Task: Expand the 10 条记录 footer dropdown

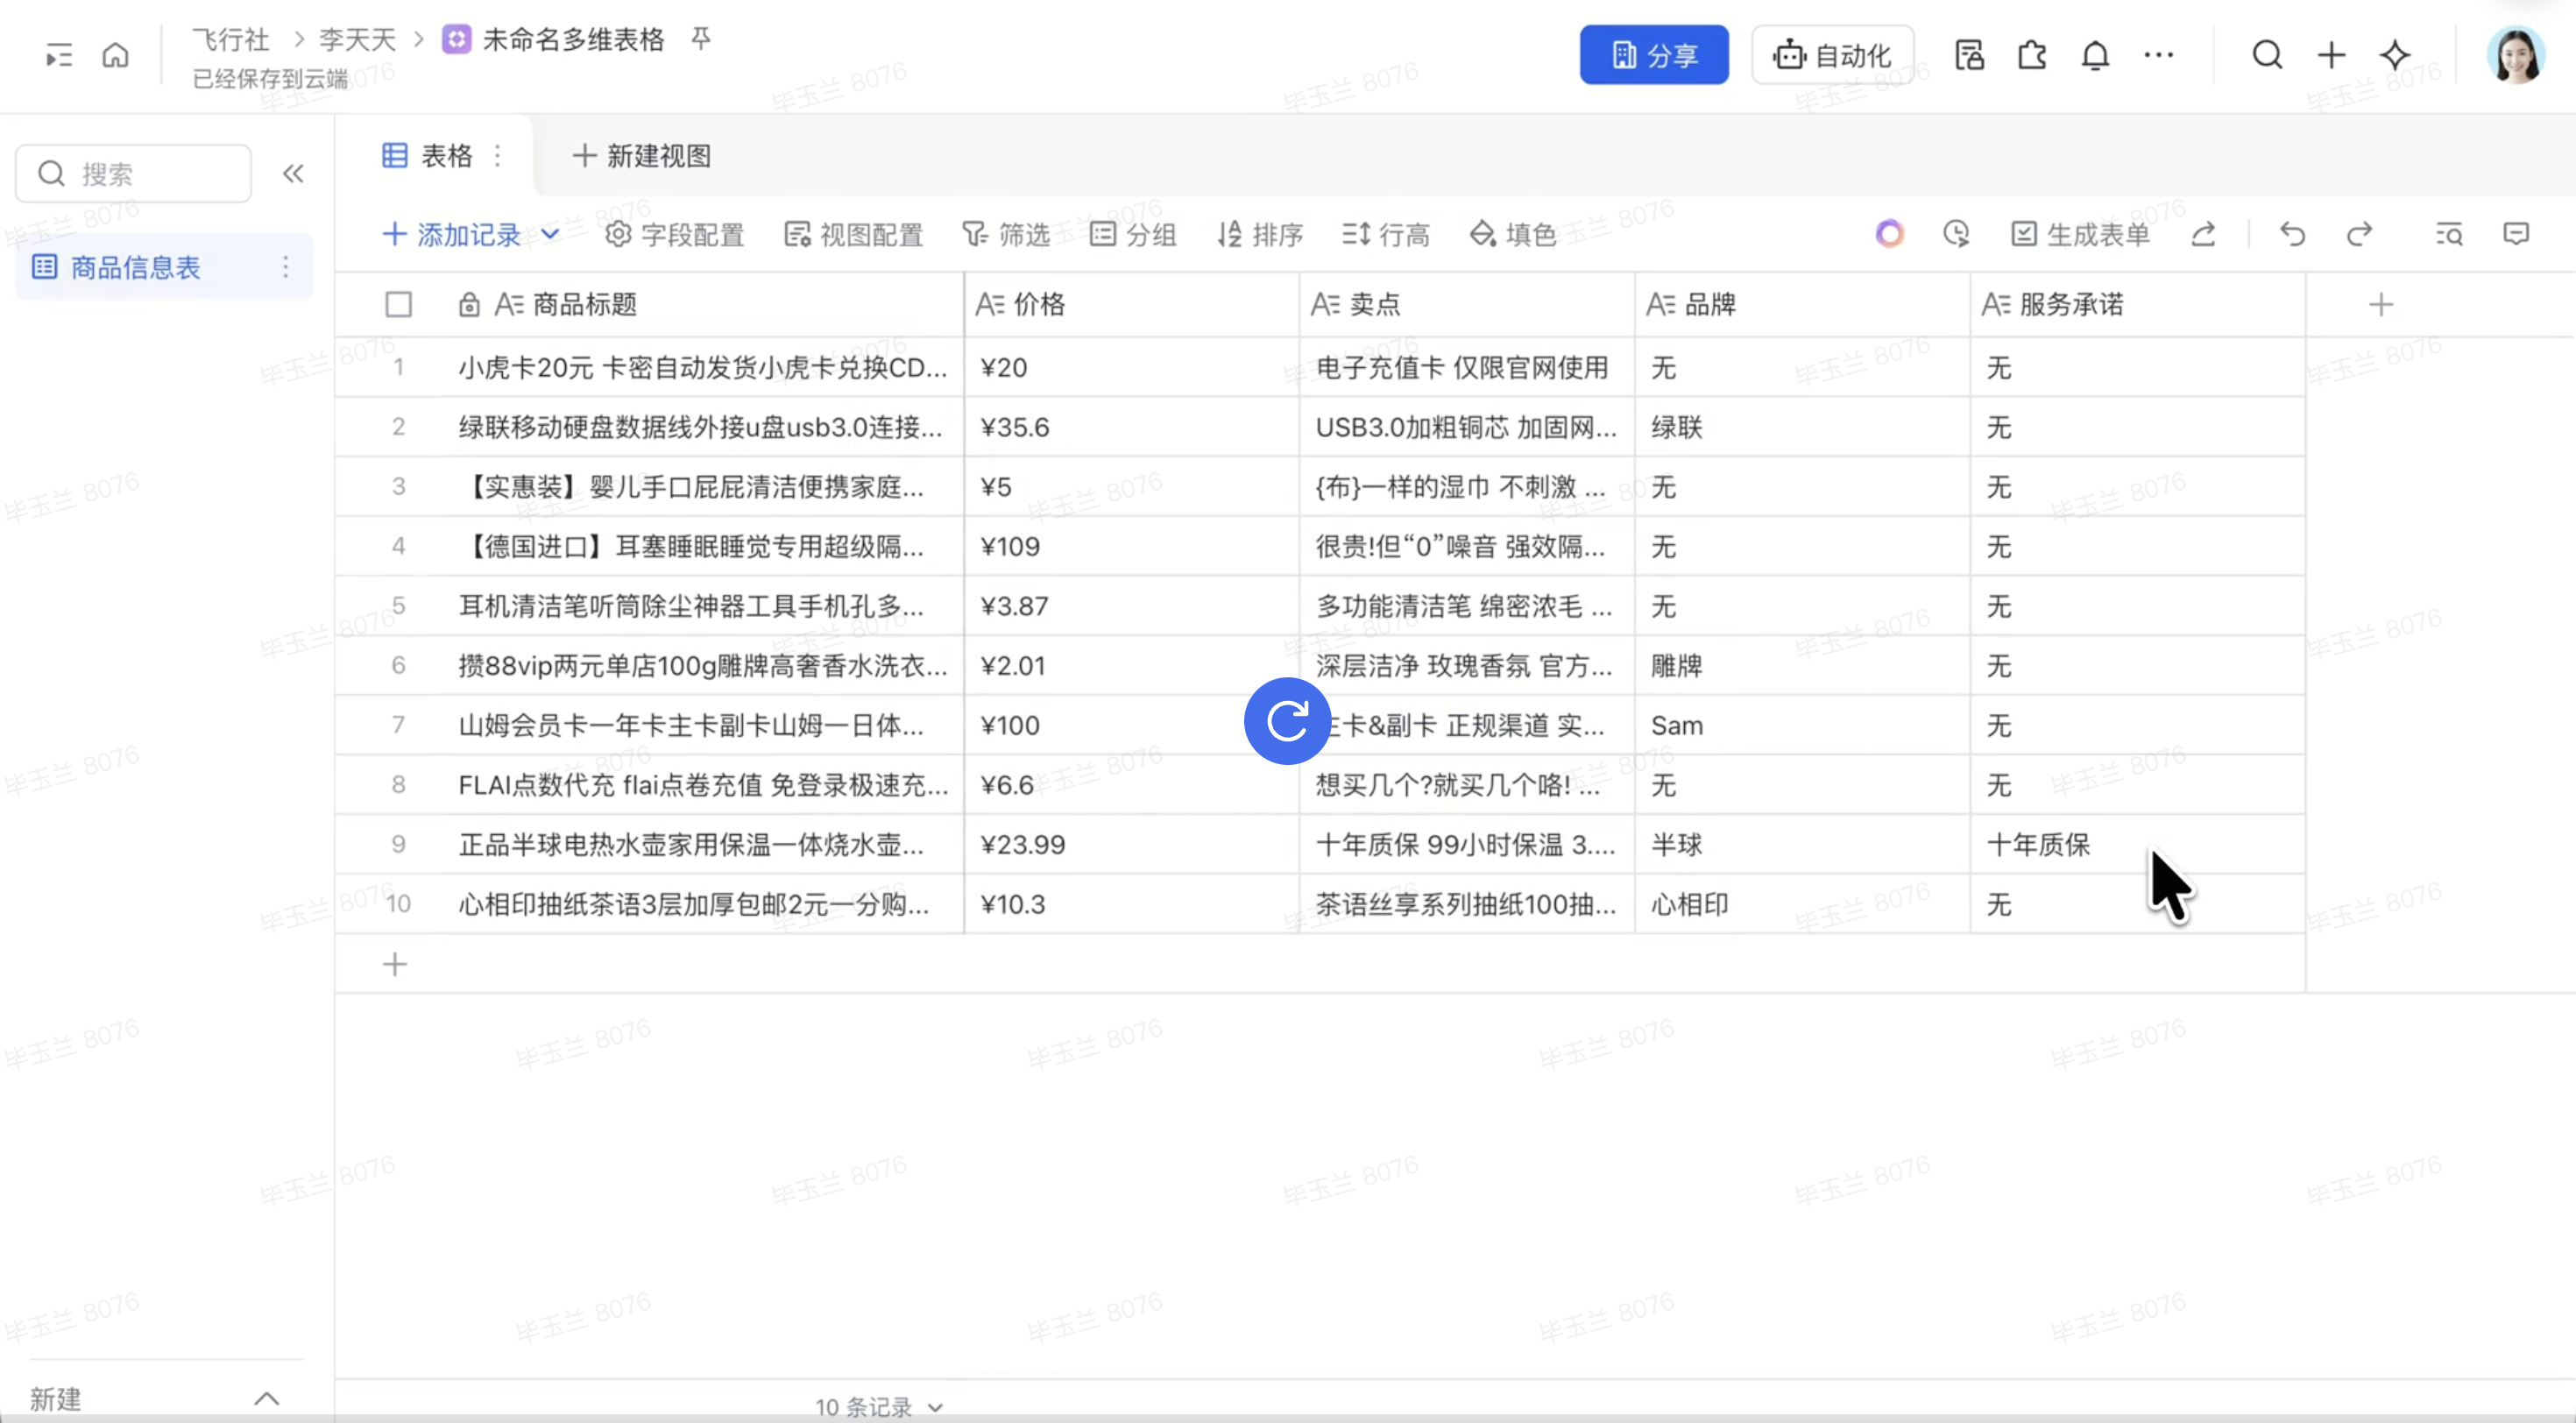Action: click(935, 1407)
